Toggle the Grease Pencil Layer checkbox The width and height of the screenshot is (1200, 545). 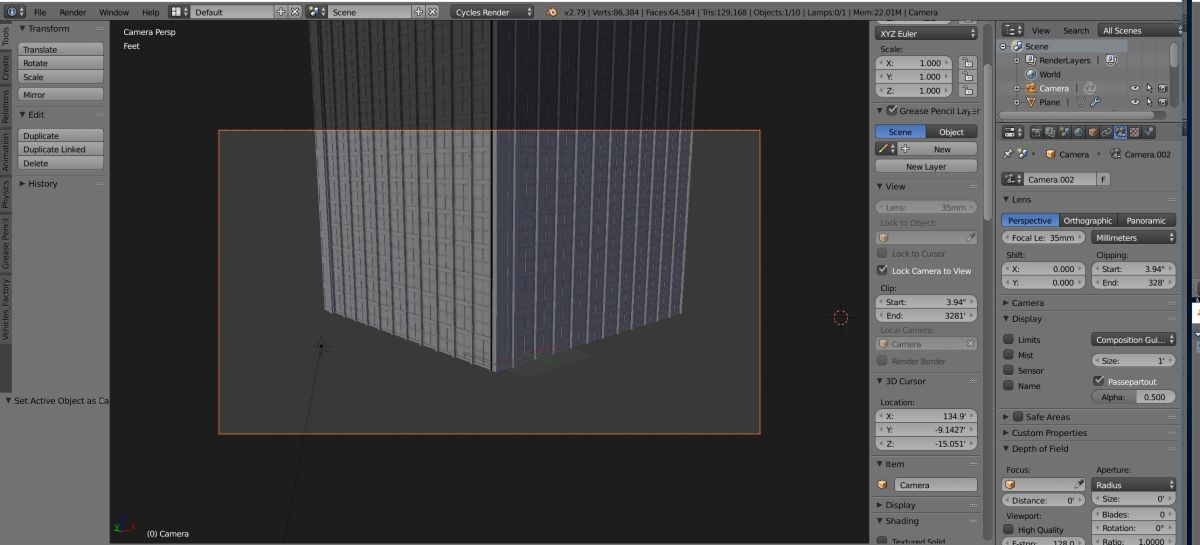coord(892,110)
